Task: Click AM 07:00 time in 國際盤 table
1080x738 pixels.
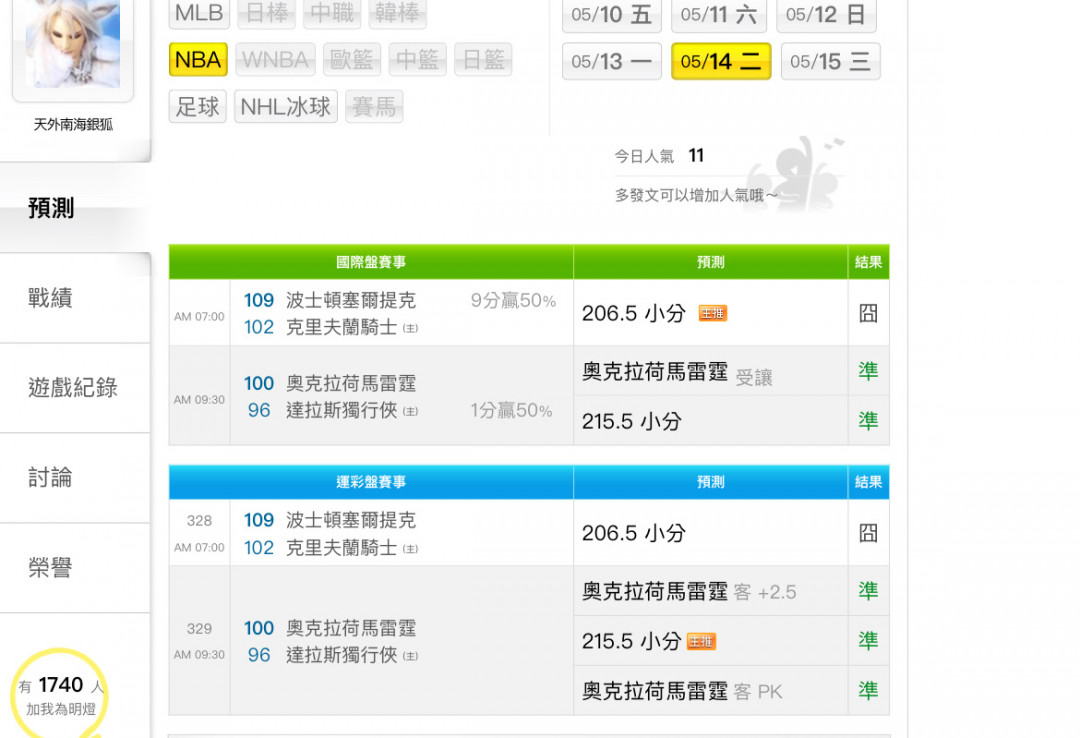Action: click(x=199, y=317)
